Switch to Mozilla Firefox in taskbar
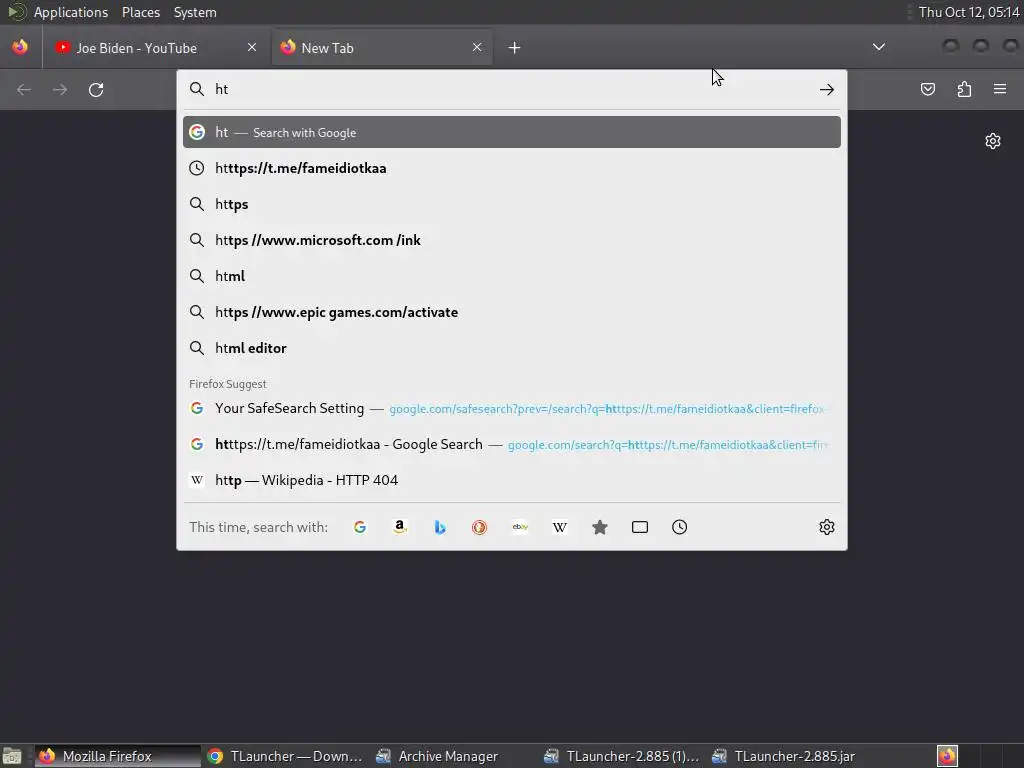 tap(118, 756)
